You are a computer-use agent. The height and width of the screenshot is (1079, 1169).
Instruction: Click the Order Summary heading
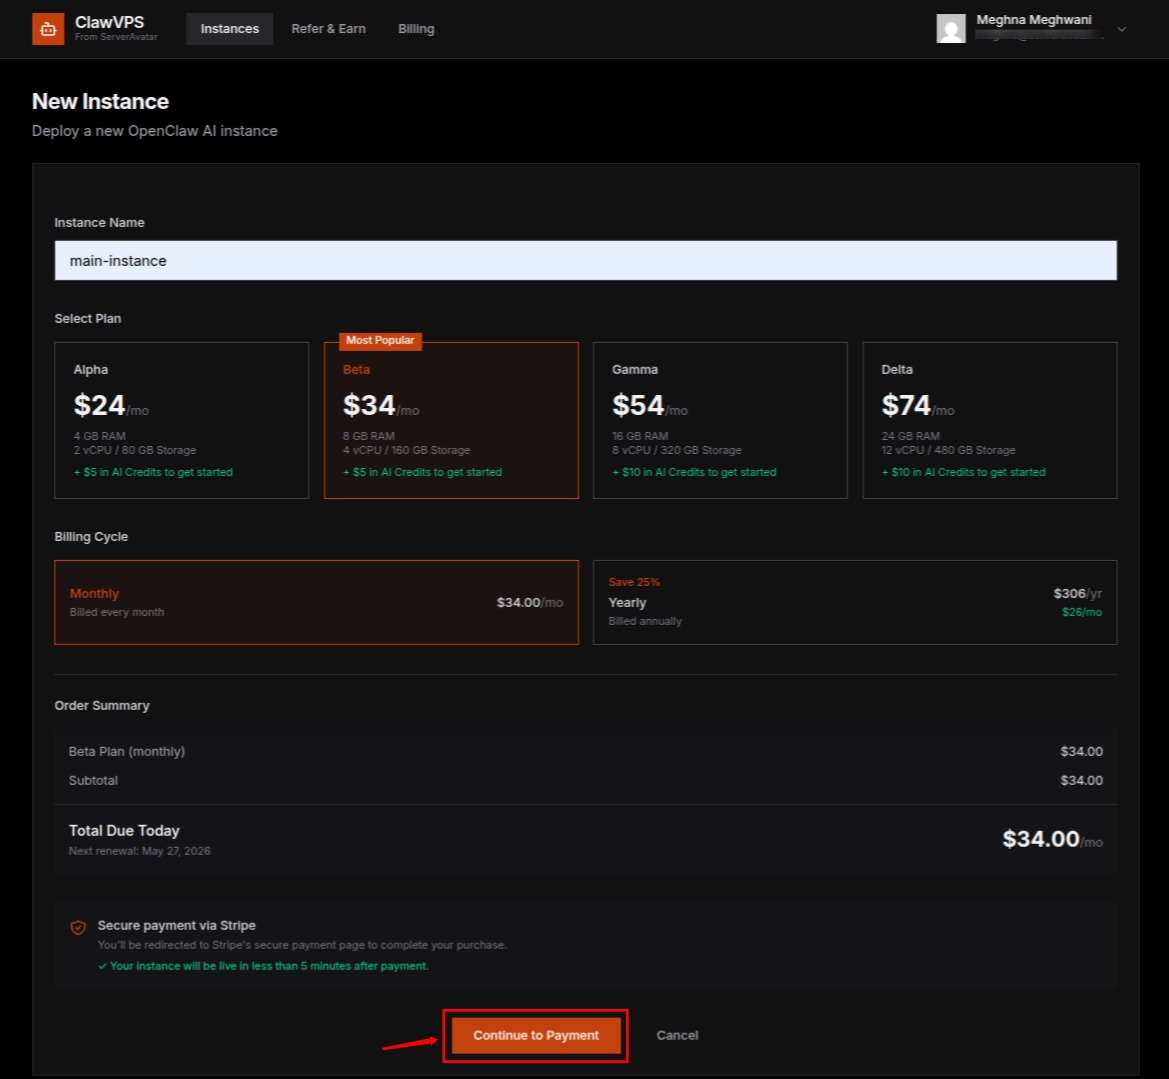(x=102, y=705)
